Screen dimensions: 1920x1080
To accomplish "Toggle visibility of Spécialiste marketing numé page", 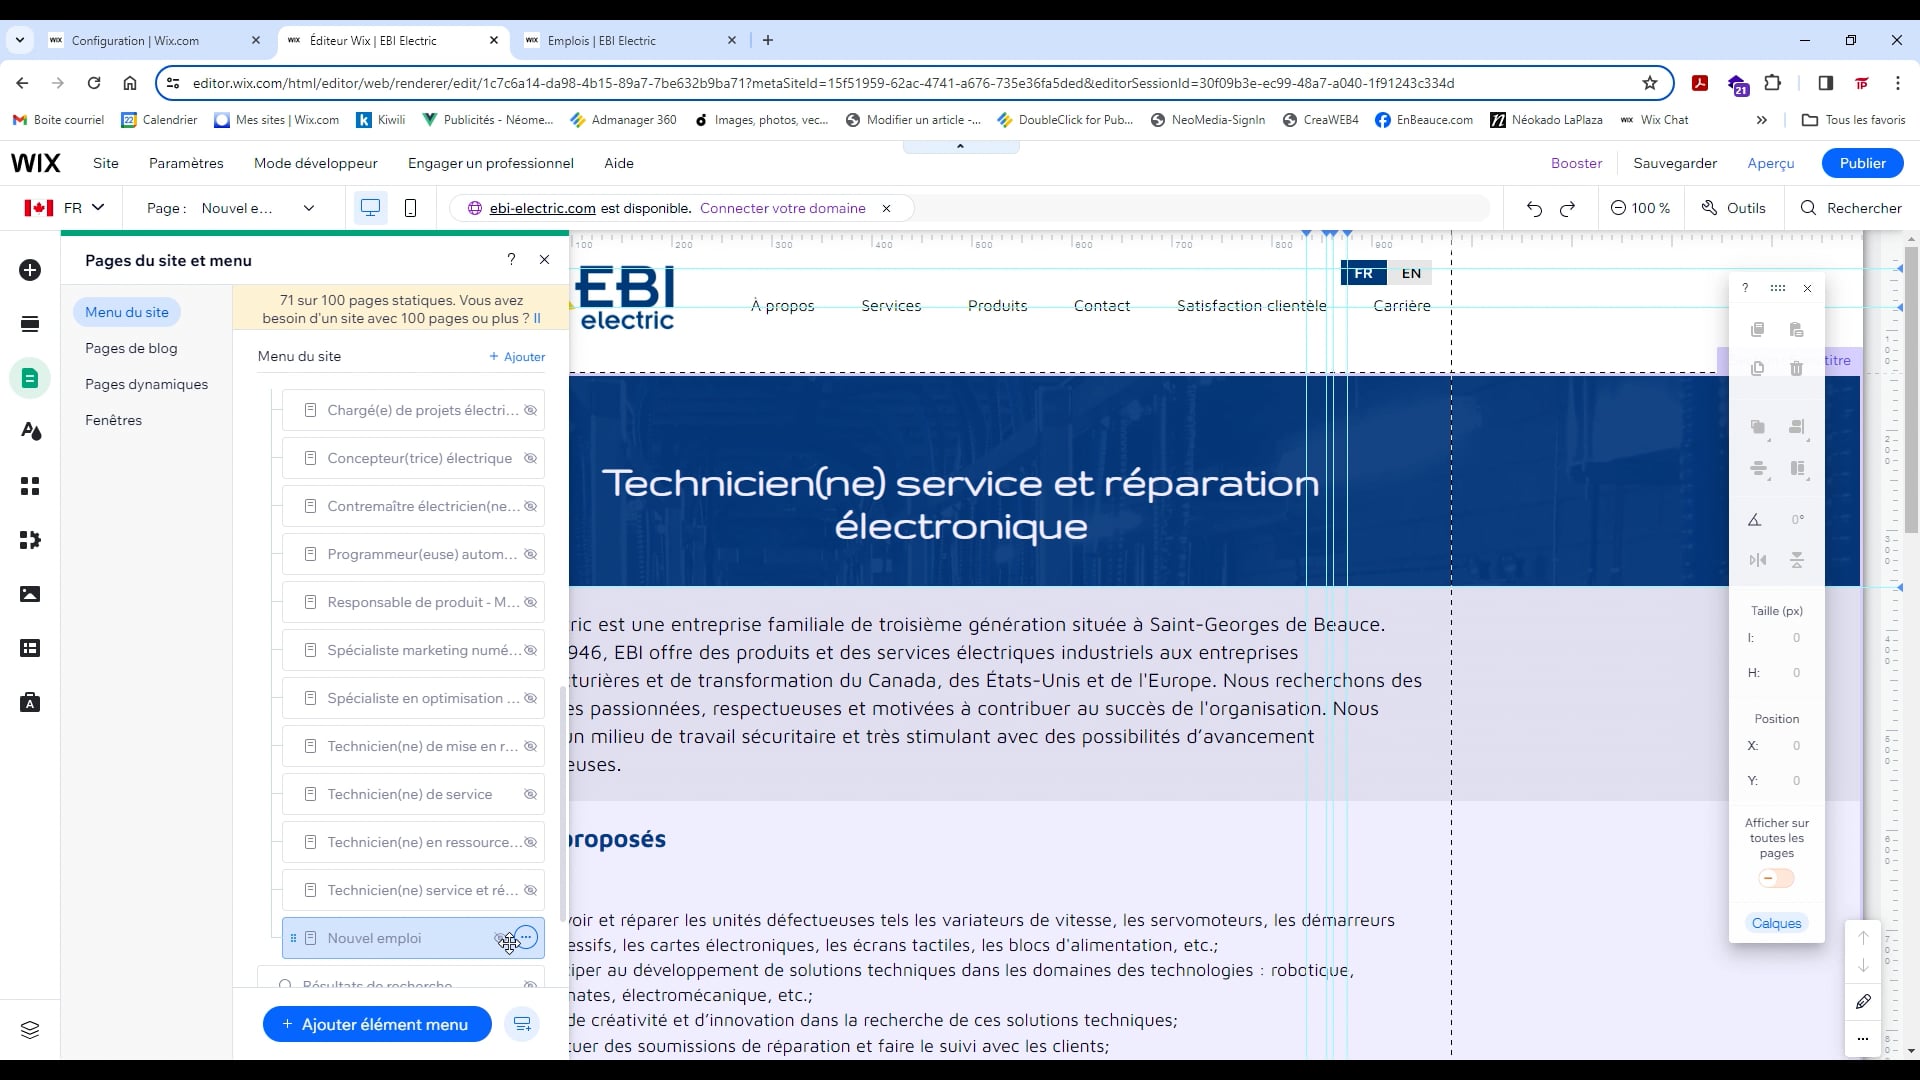I will click(x=531, y=650).
